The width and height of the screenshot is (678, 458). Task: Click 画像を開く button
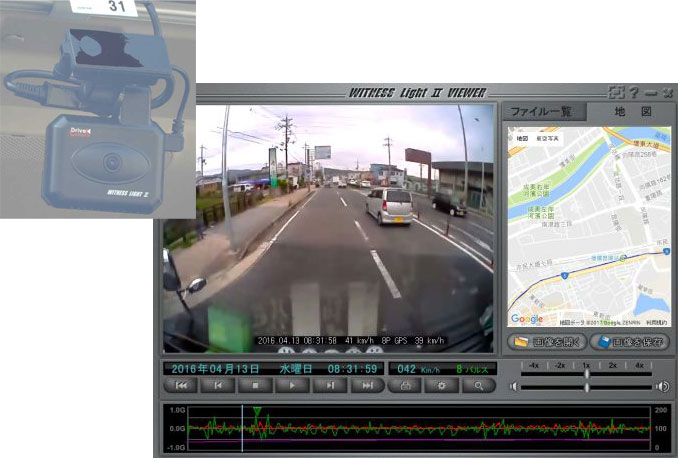click(547, 342)
